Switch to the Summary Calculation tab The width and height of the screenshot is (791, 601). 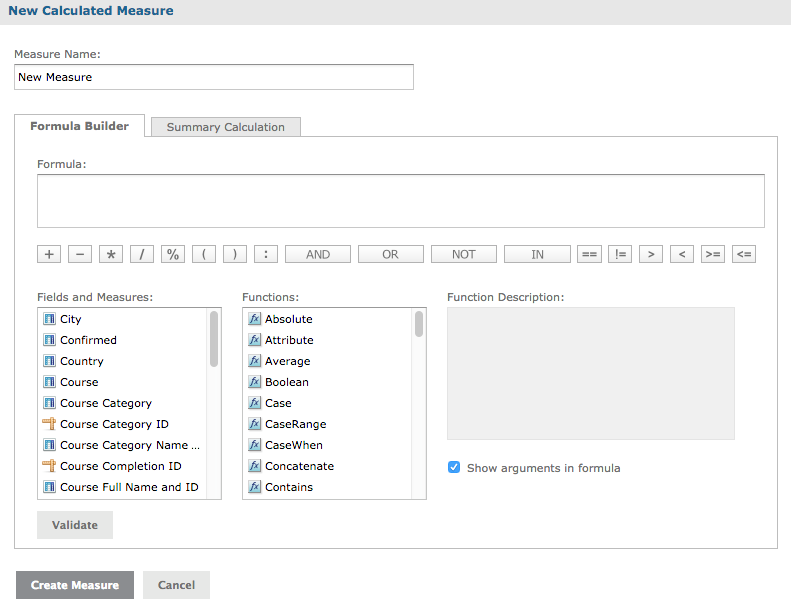pyautogui.click(x=225, y=127)
